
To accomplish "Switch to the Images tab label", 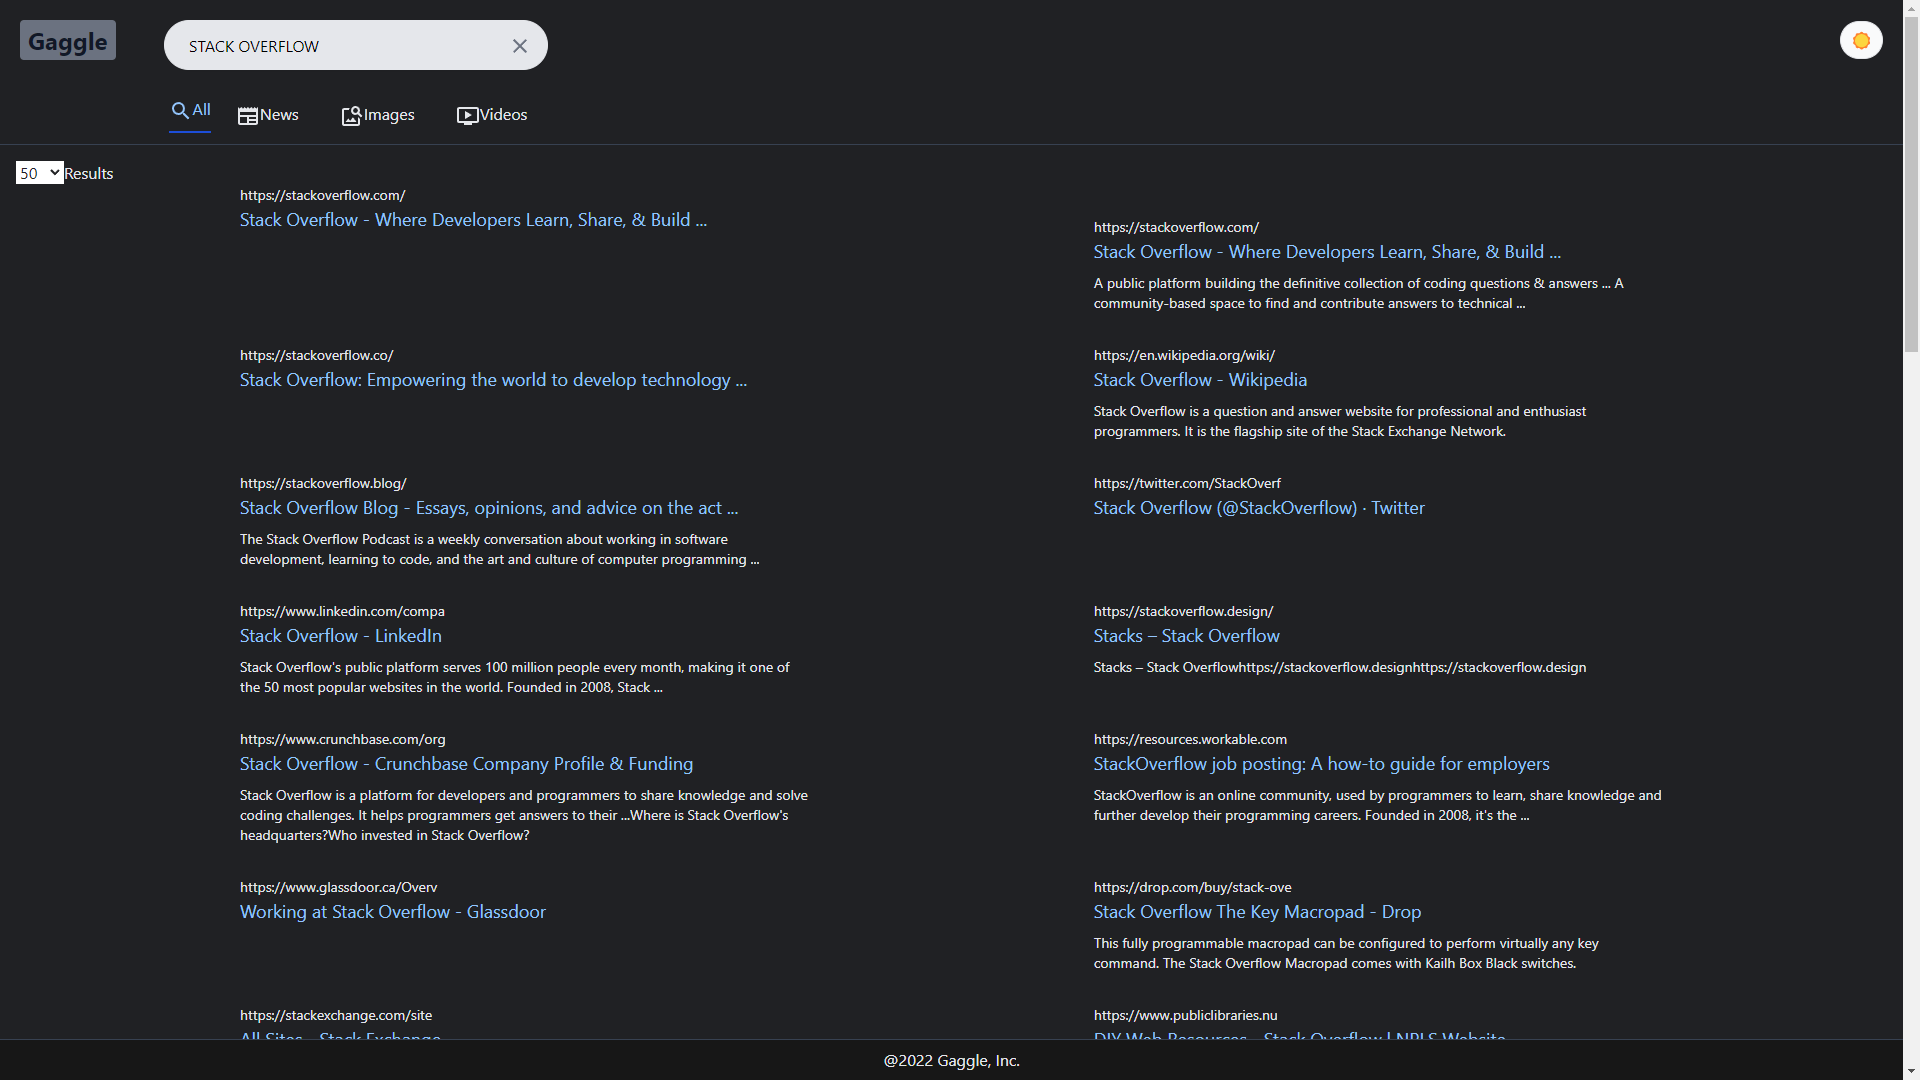I will coord(389,115).
